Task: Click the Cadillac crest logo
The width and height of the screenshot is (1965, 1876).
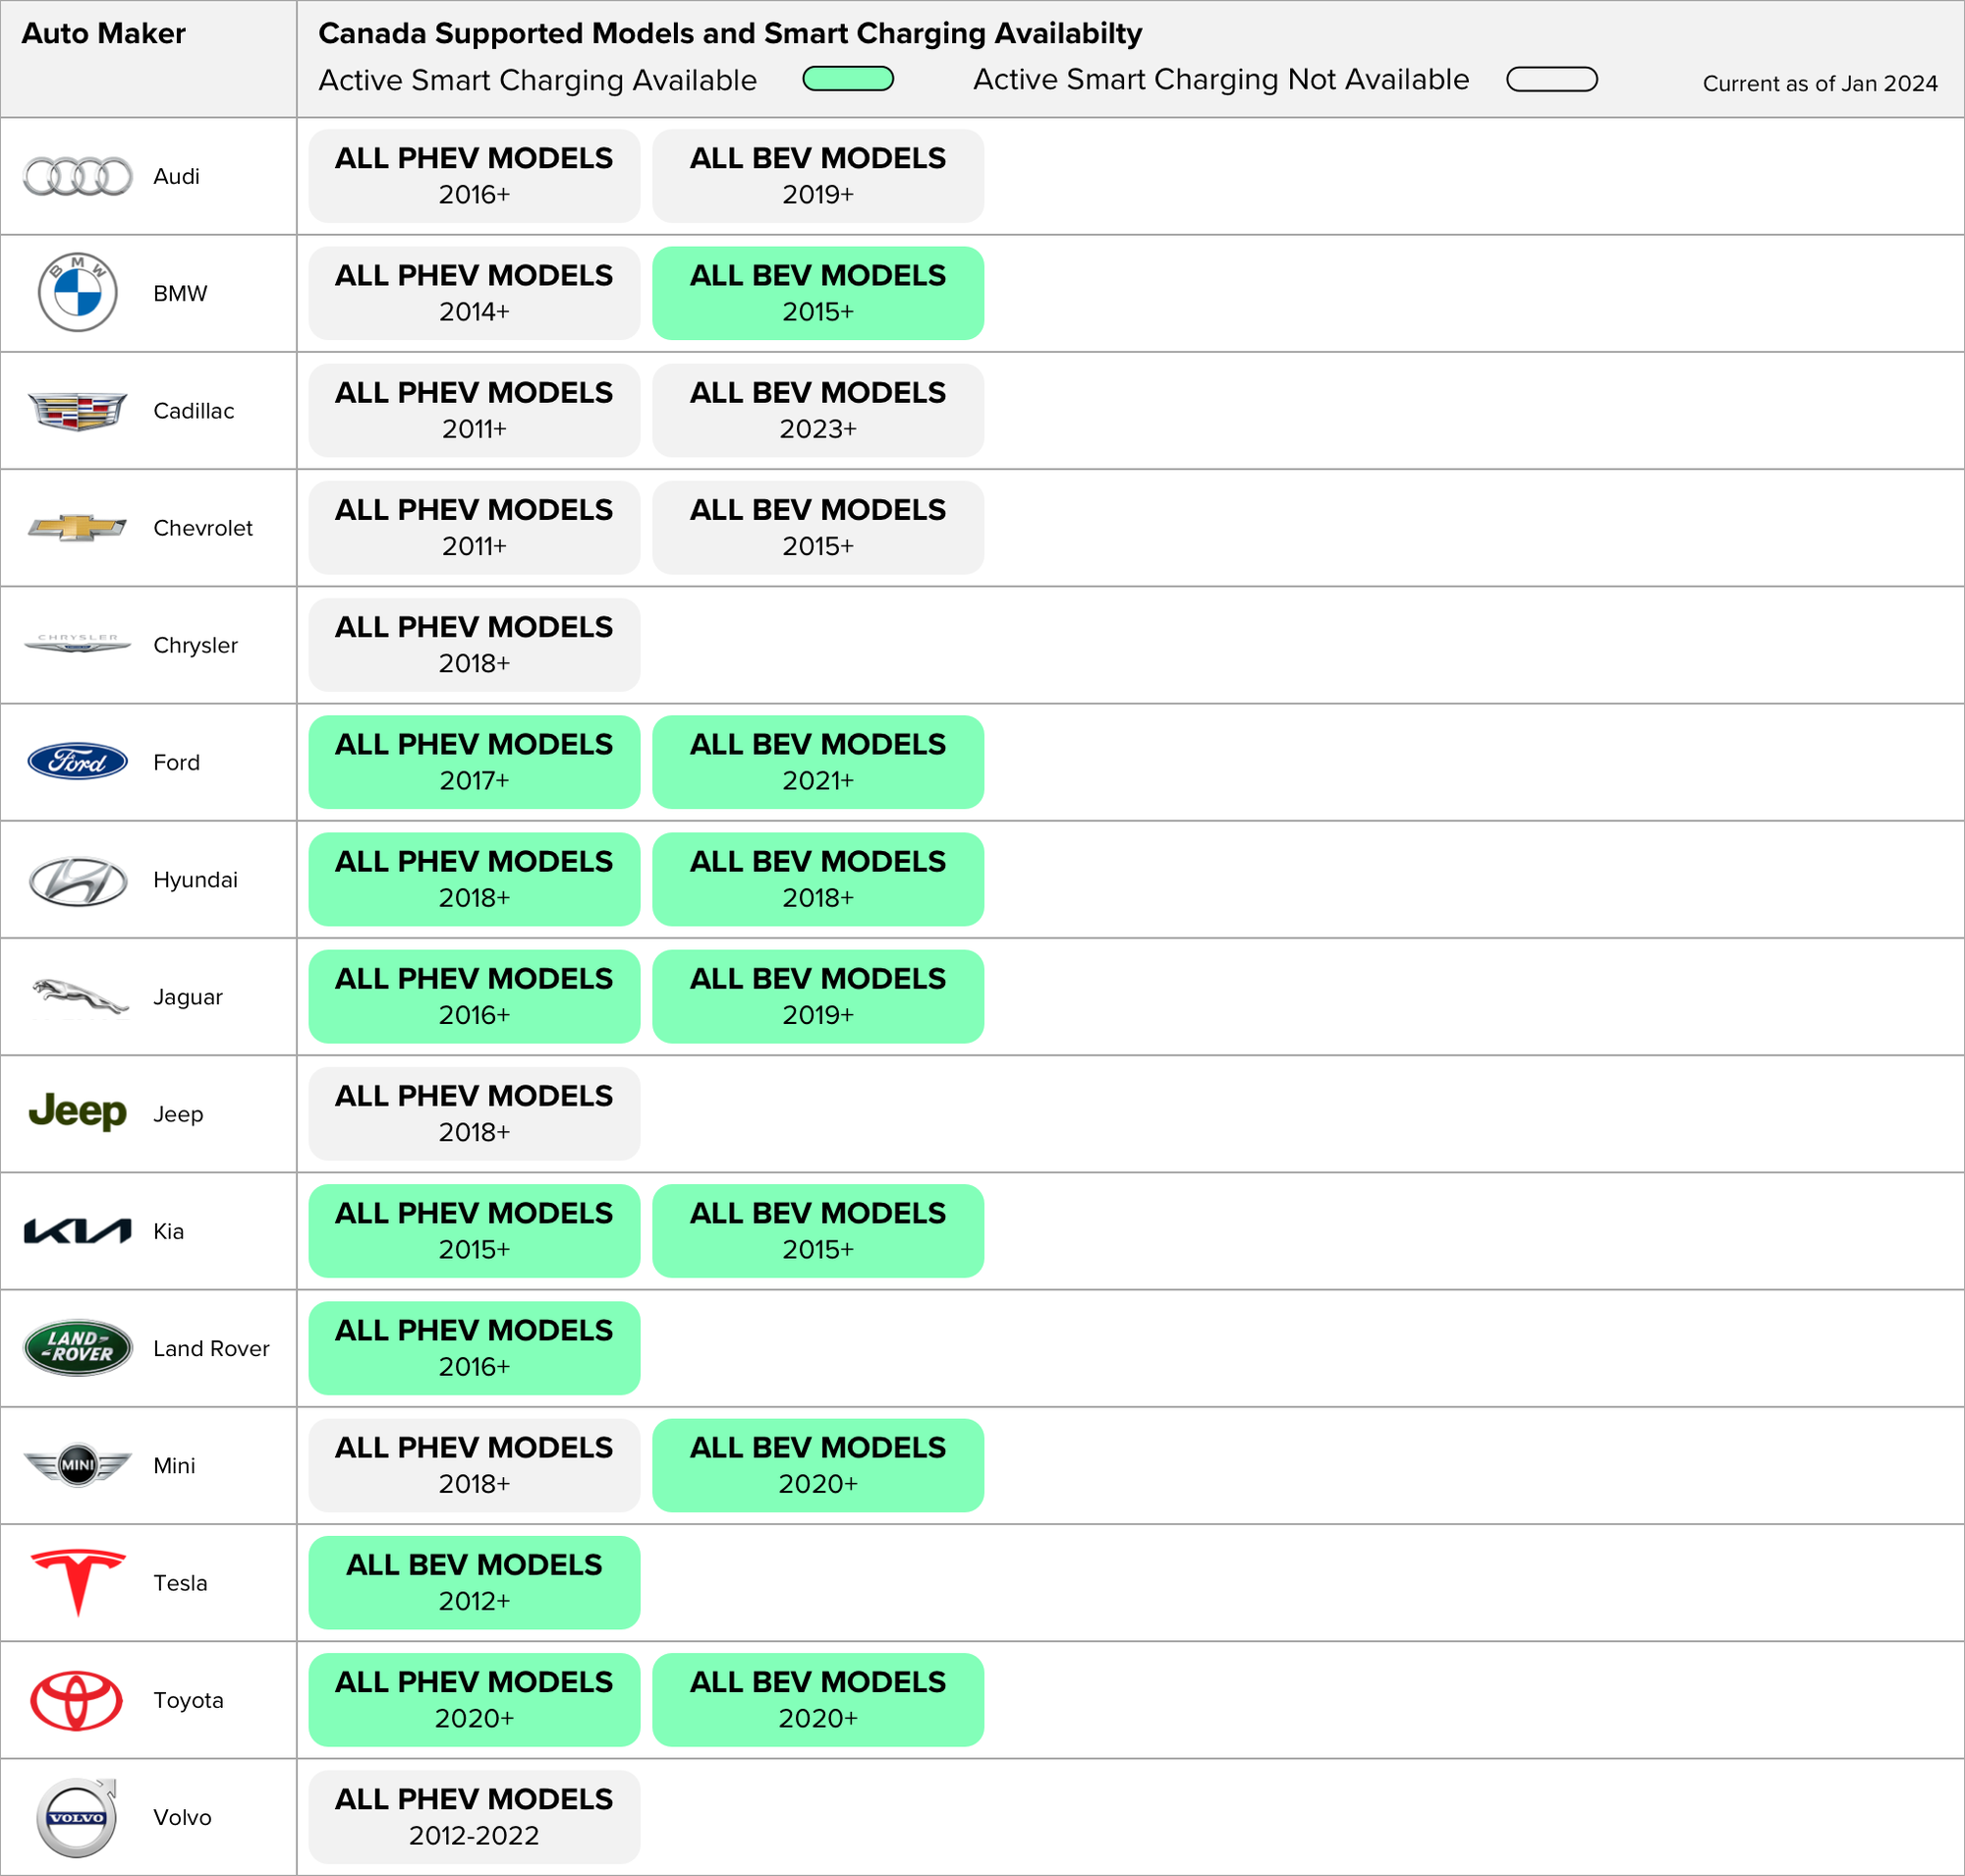Action: point(77,411)
